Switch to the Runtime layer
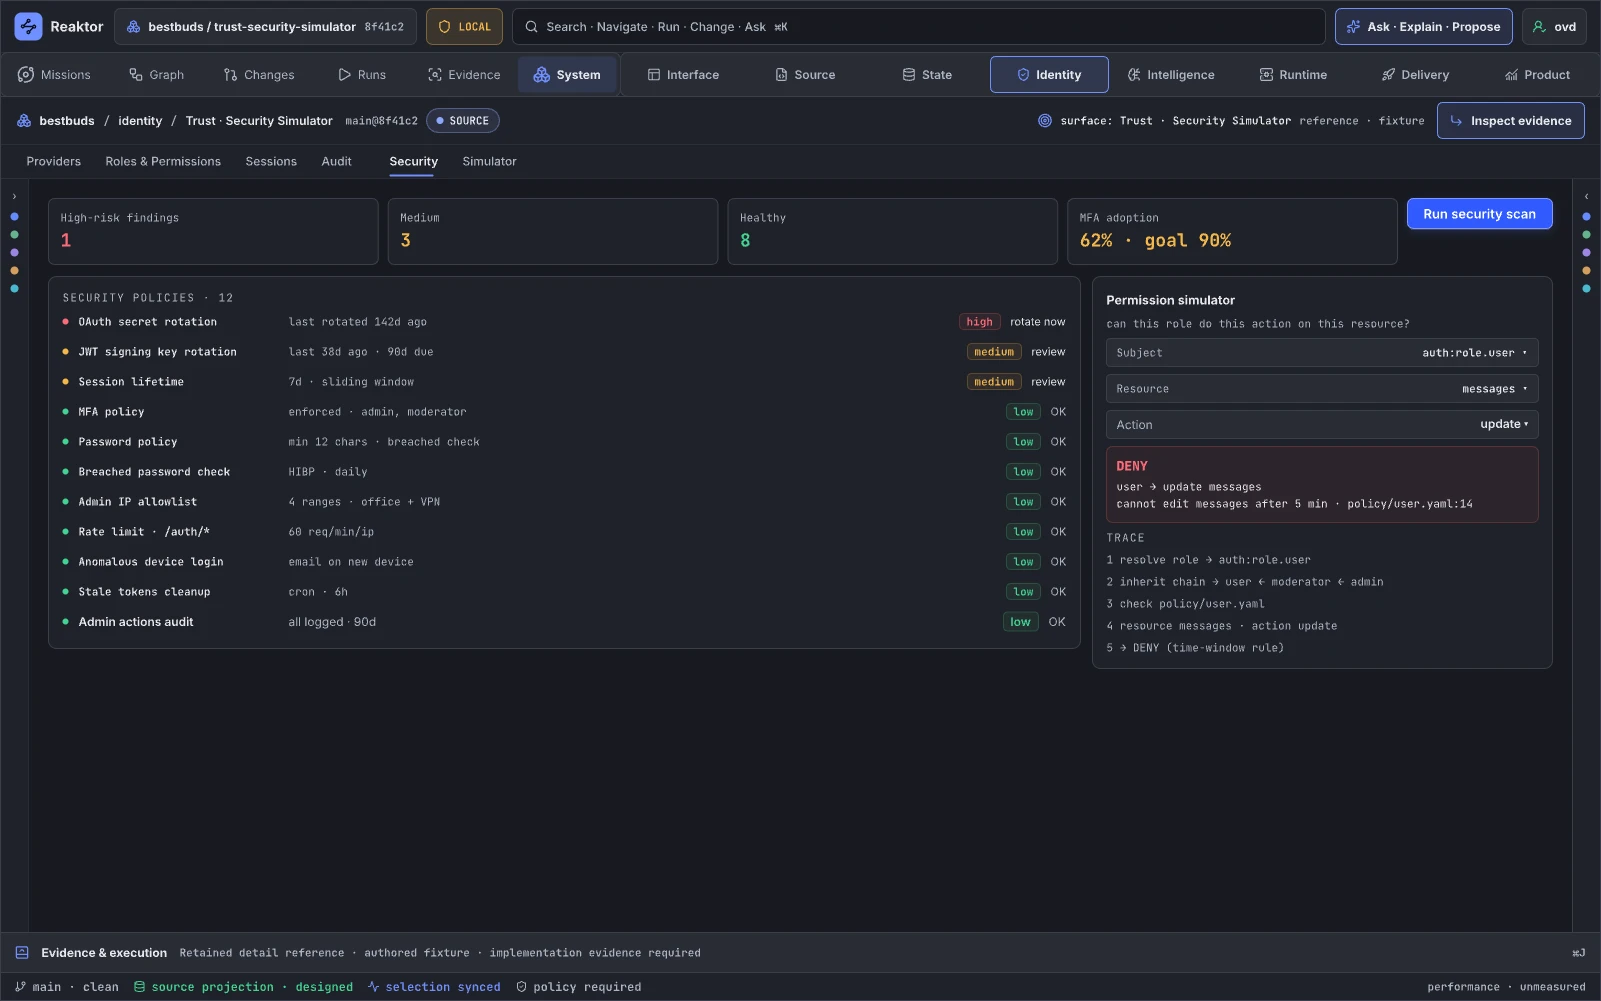This screenshot has width=1601, height=1001. pos(1293,75)
